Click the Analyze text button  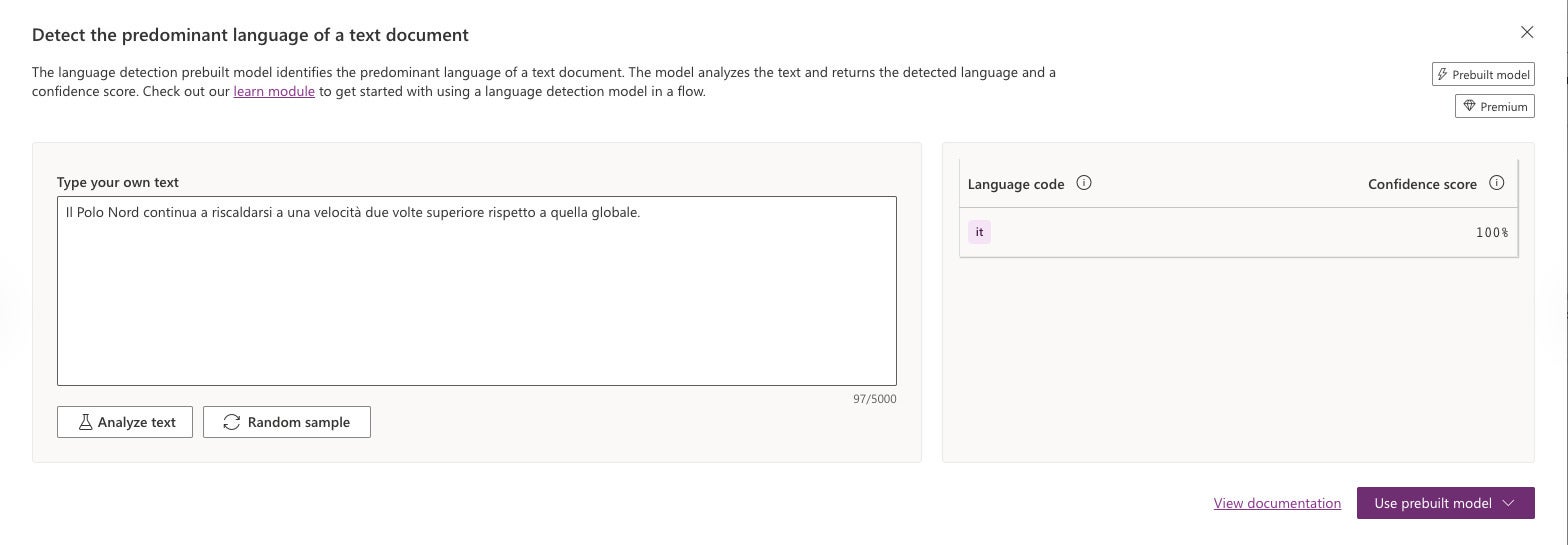coord(125,422)
